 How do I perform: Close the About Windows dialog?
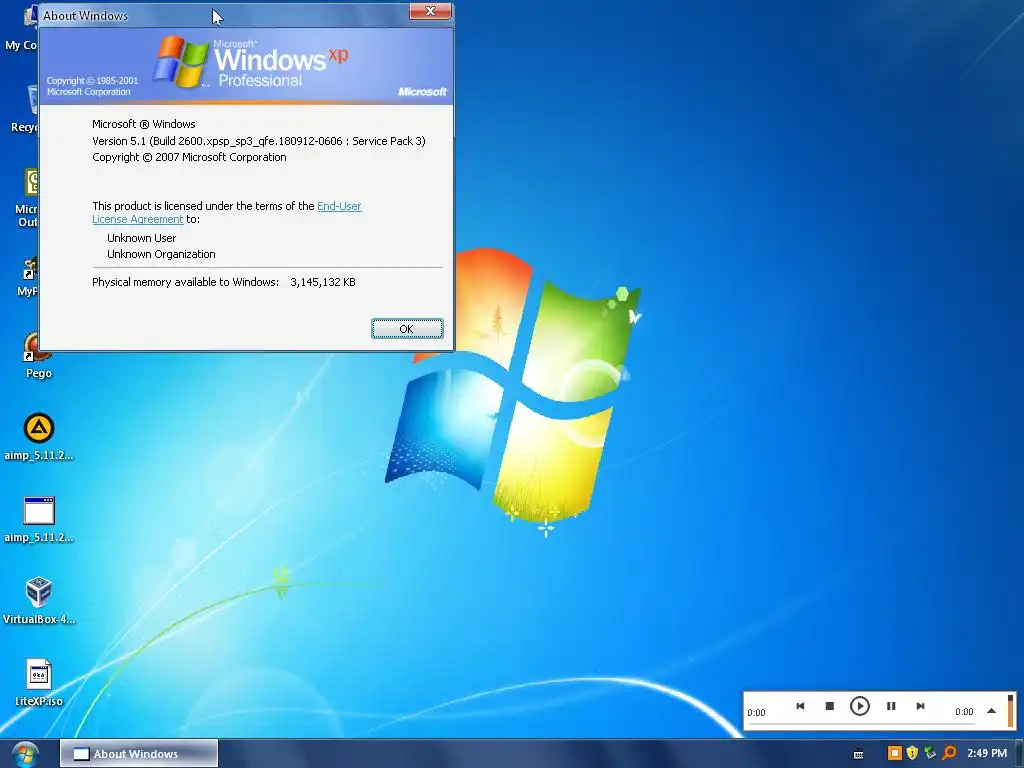click(430, 11)
